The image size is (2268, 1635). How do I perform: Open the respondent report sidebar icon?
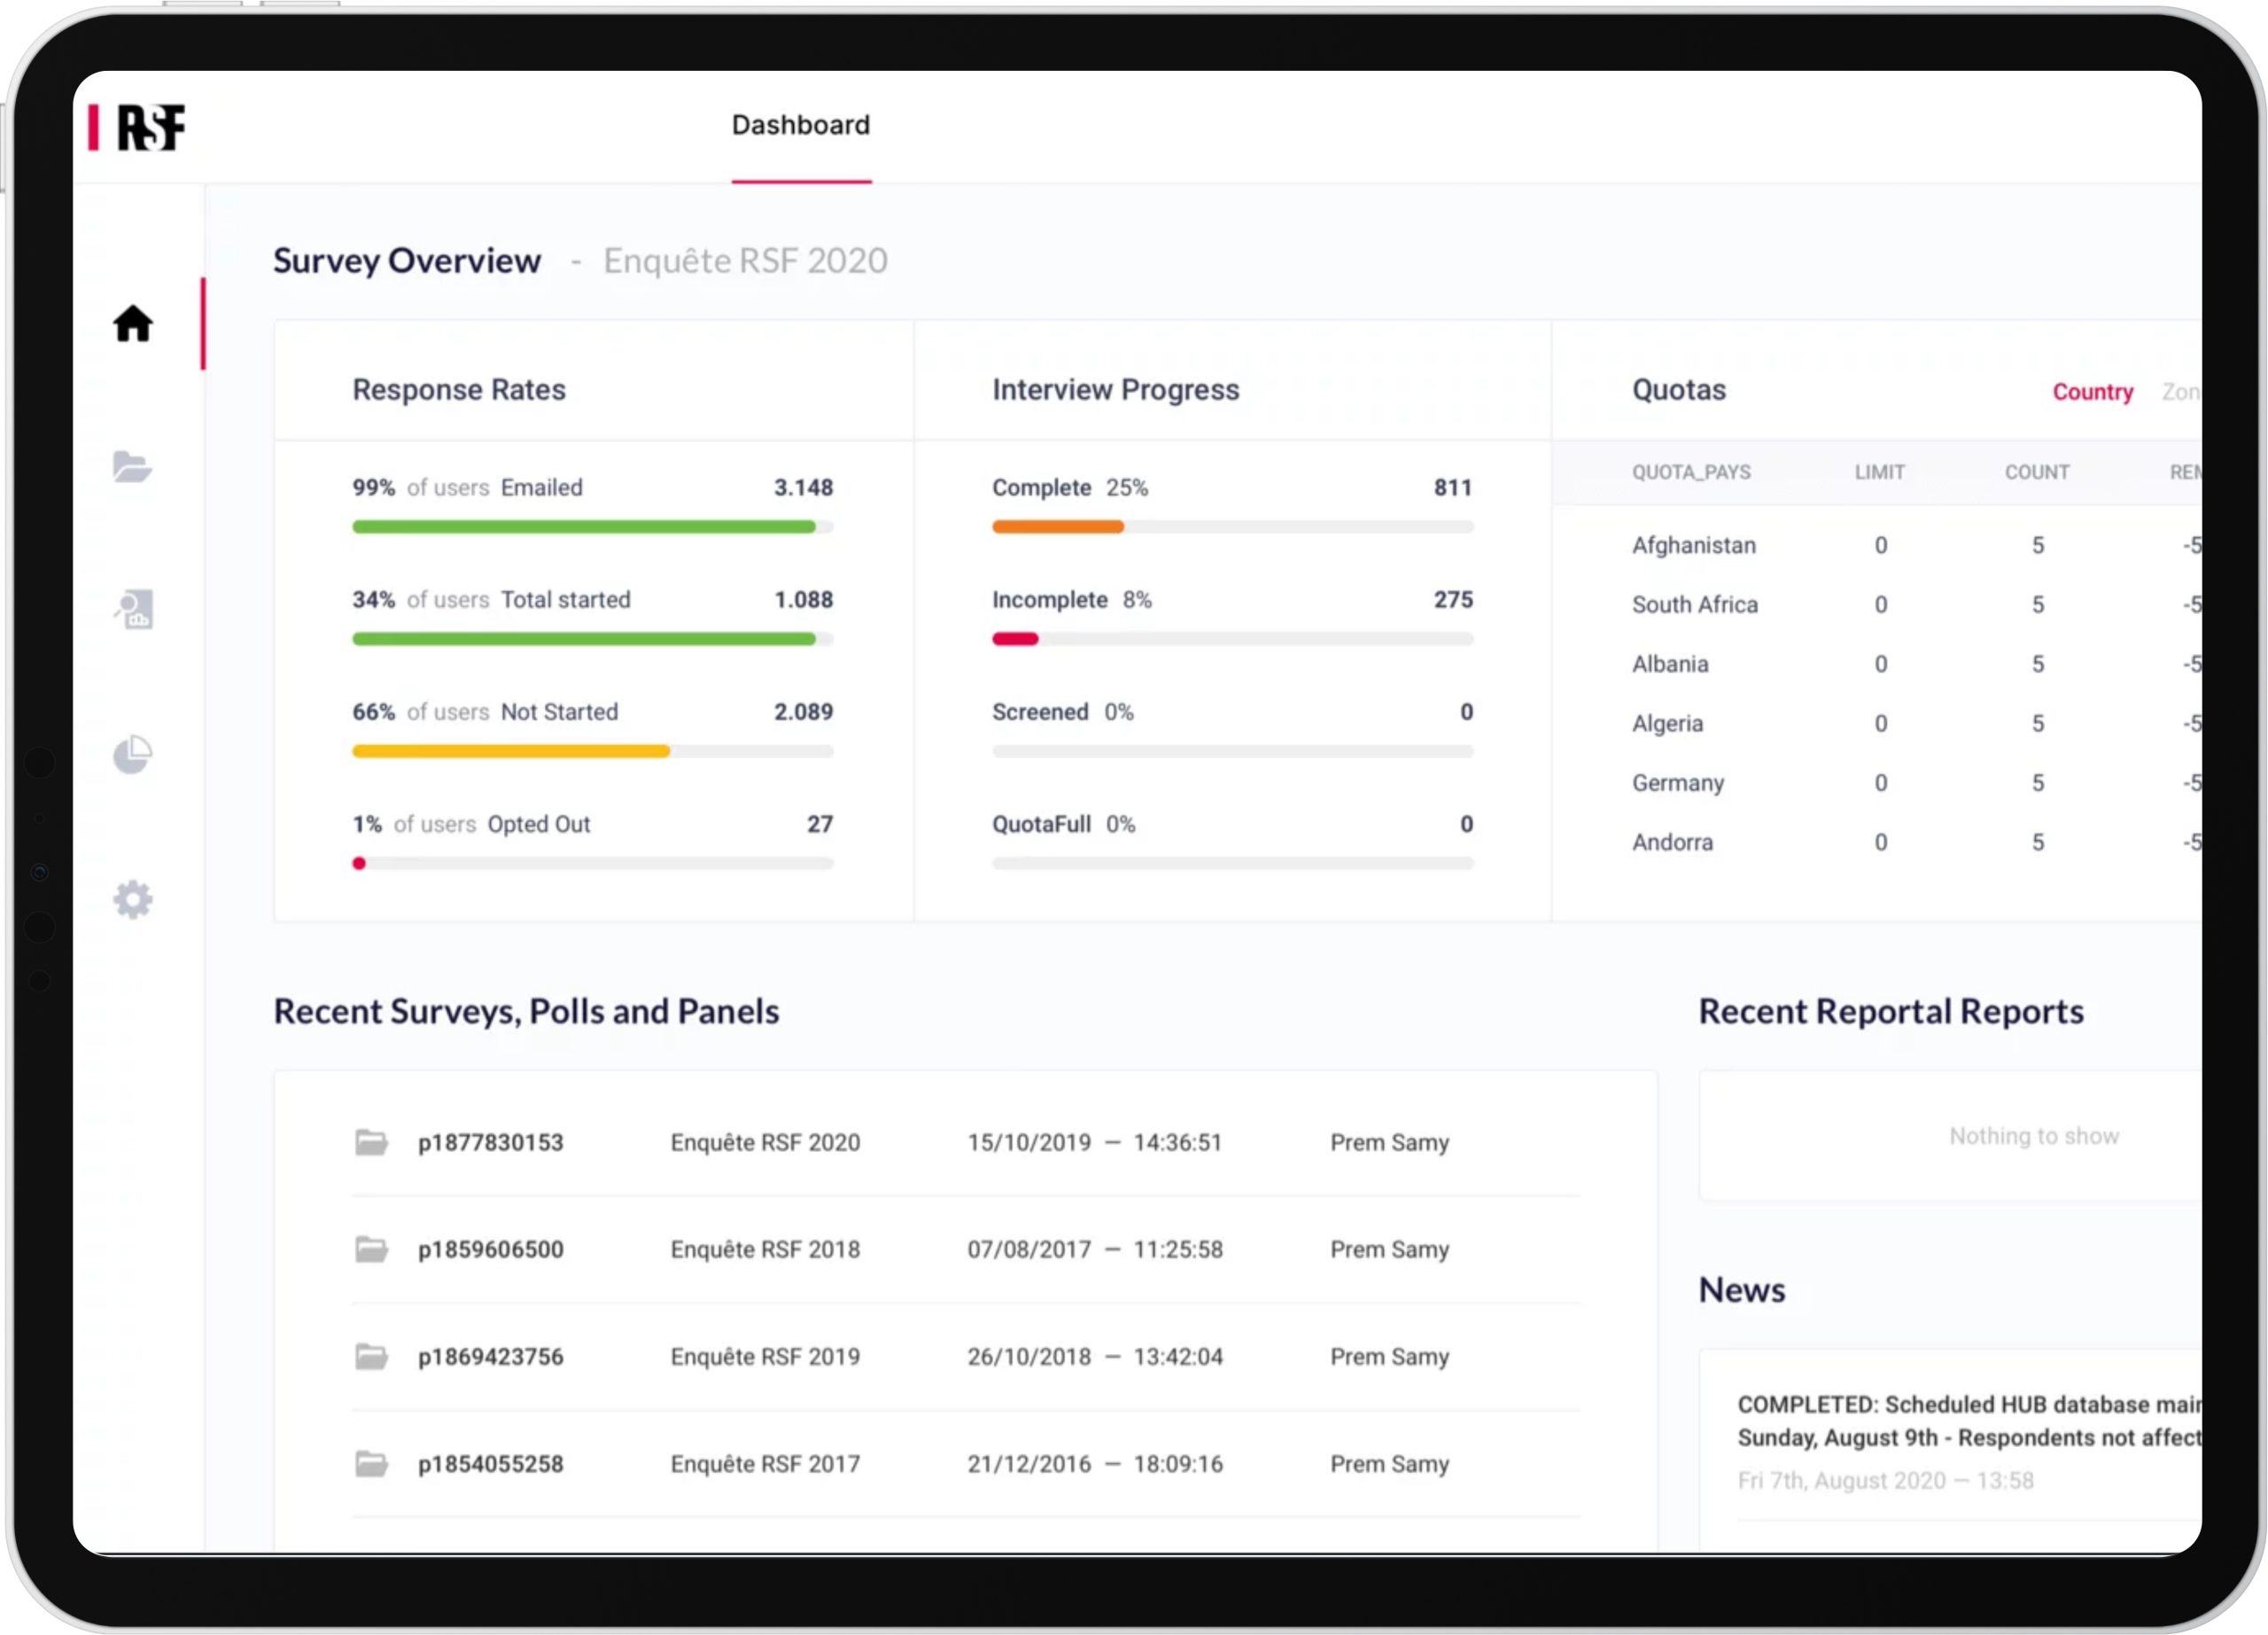tap(133, 609)
